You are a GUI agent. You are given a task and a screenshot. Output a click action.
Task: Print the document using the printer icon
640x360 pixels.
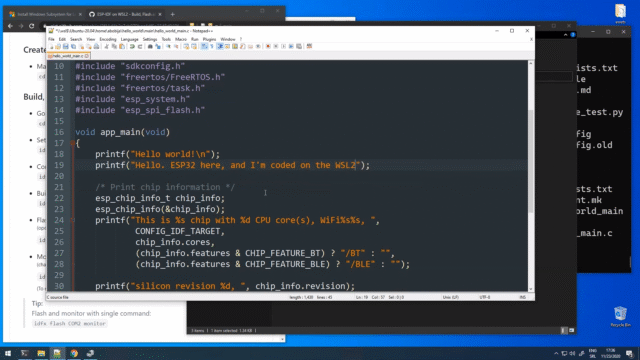pyautogui.click(x=96, y=47)
